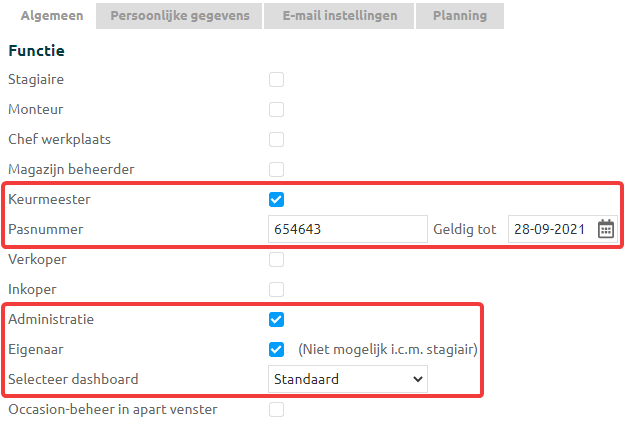Screen dimensions: 626x423
Task: Tick the Verkoper checkbox
Action: [x=277, y=259]
